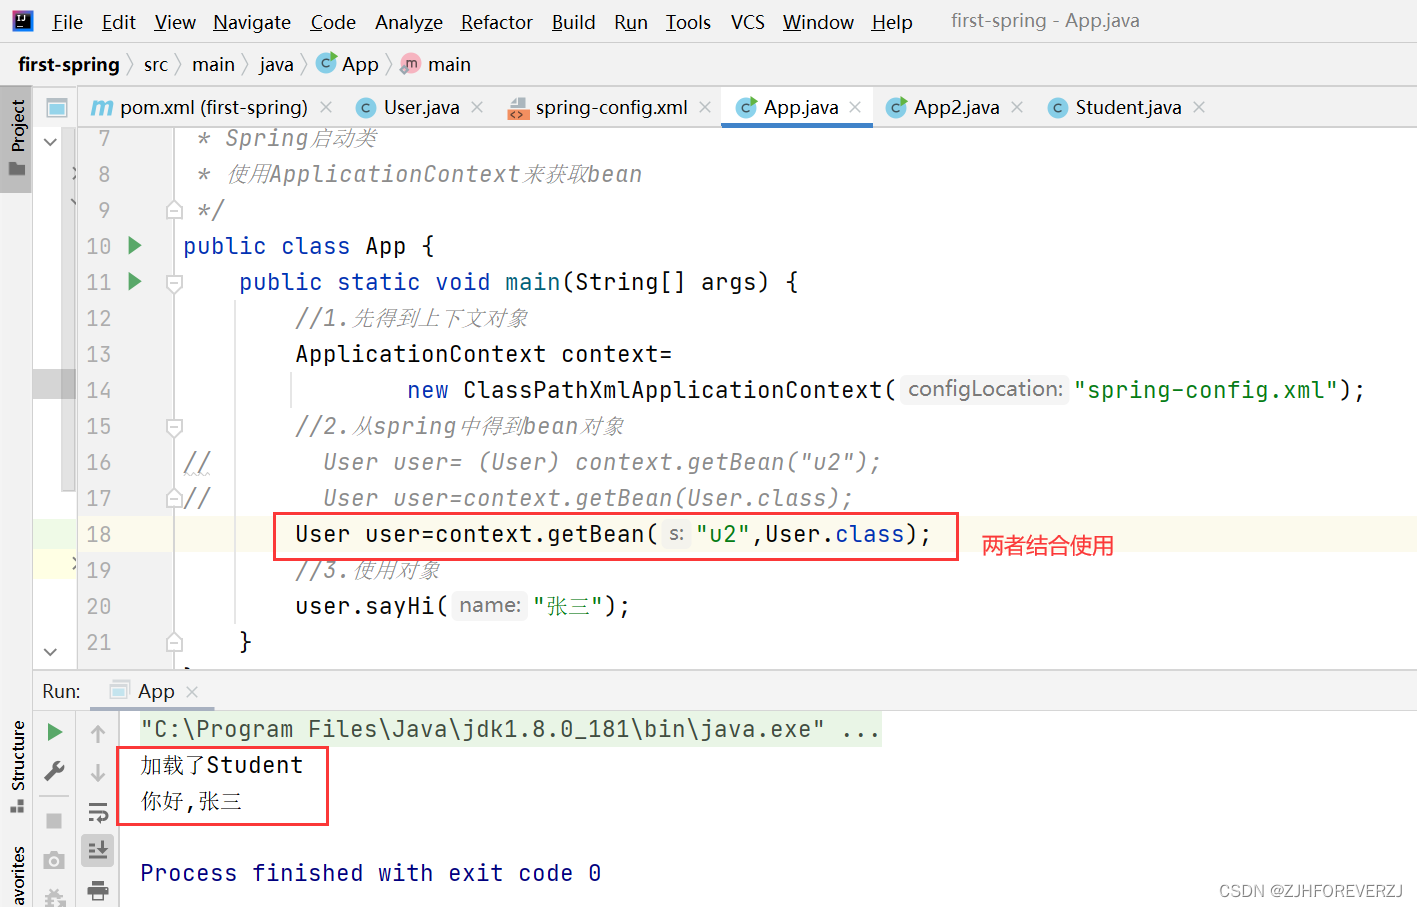Close the App2.java tab
The height and width of the screenshot is (907, 1417).
[1017, 107]
